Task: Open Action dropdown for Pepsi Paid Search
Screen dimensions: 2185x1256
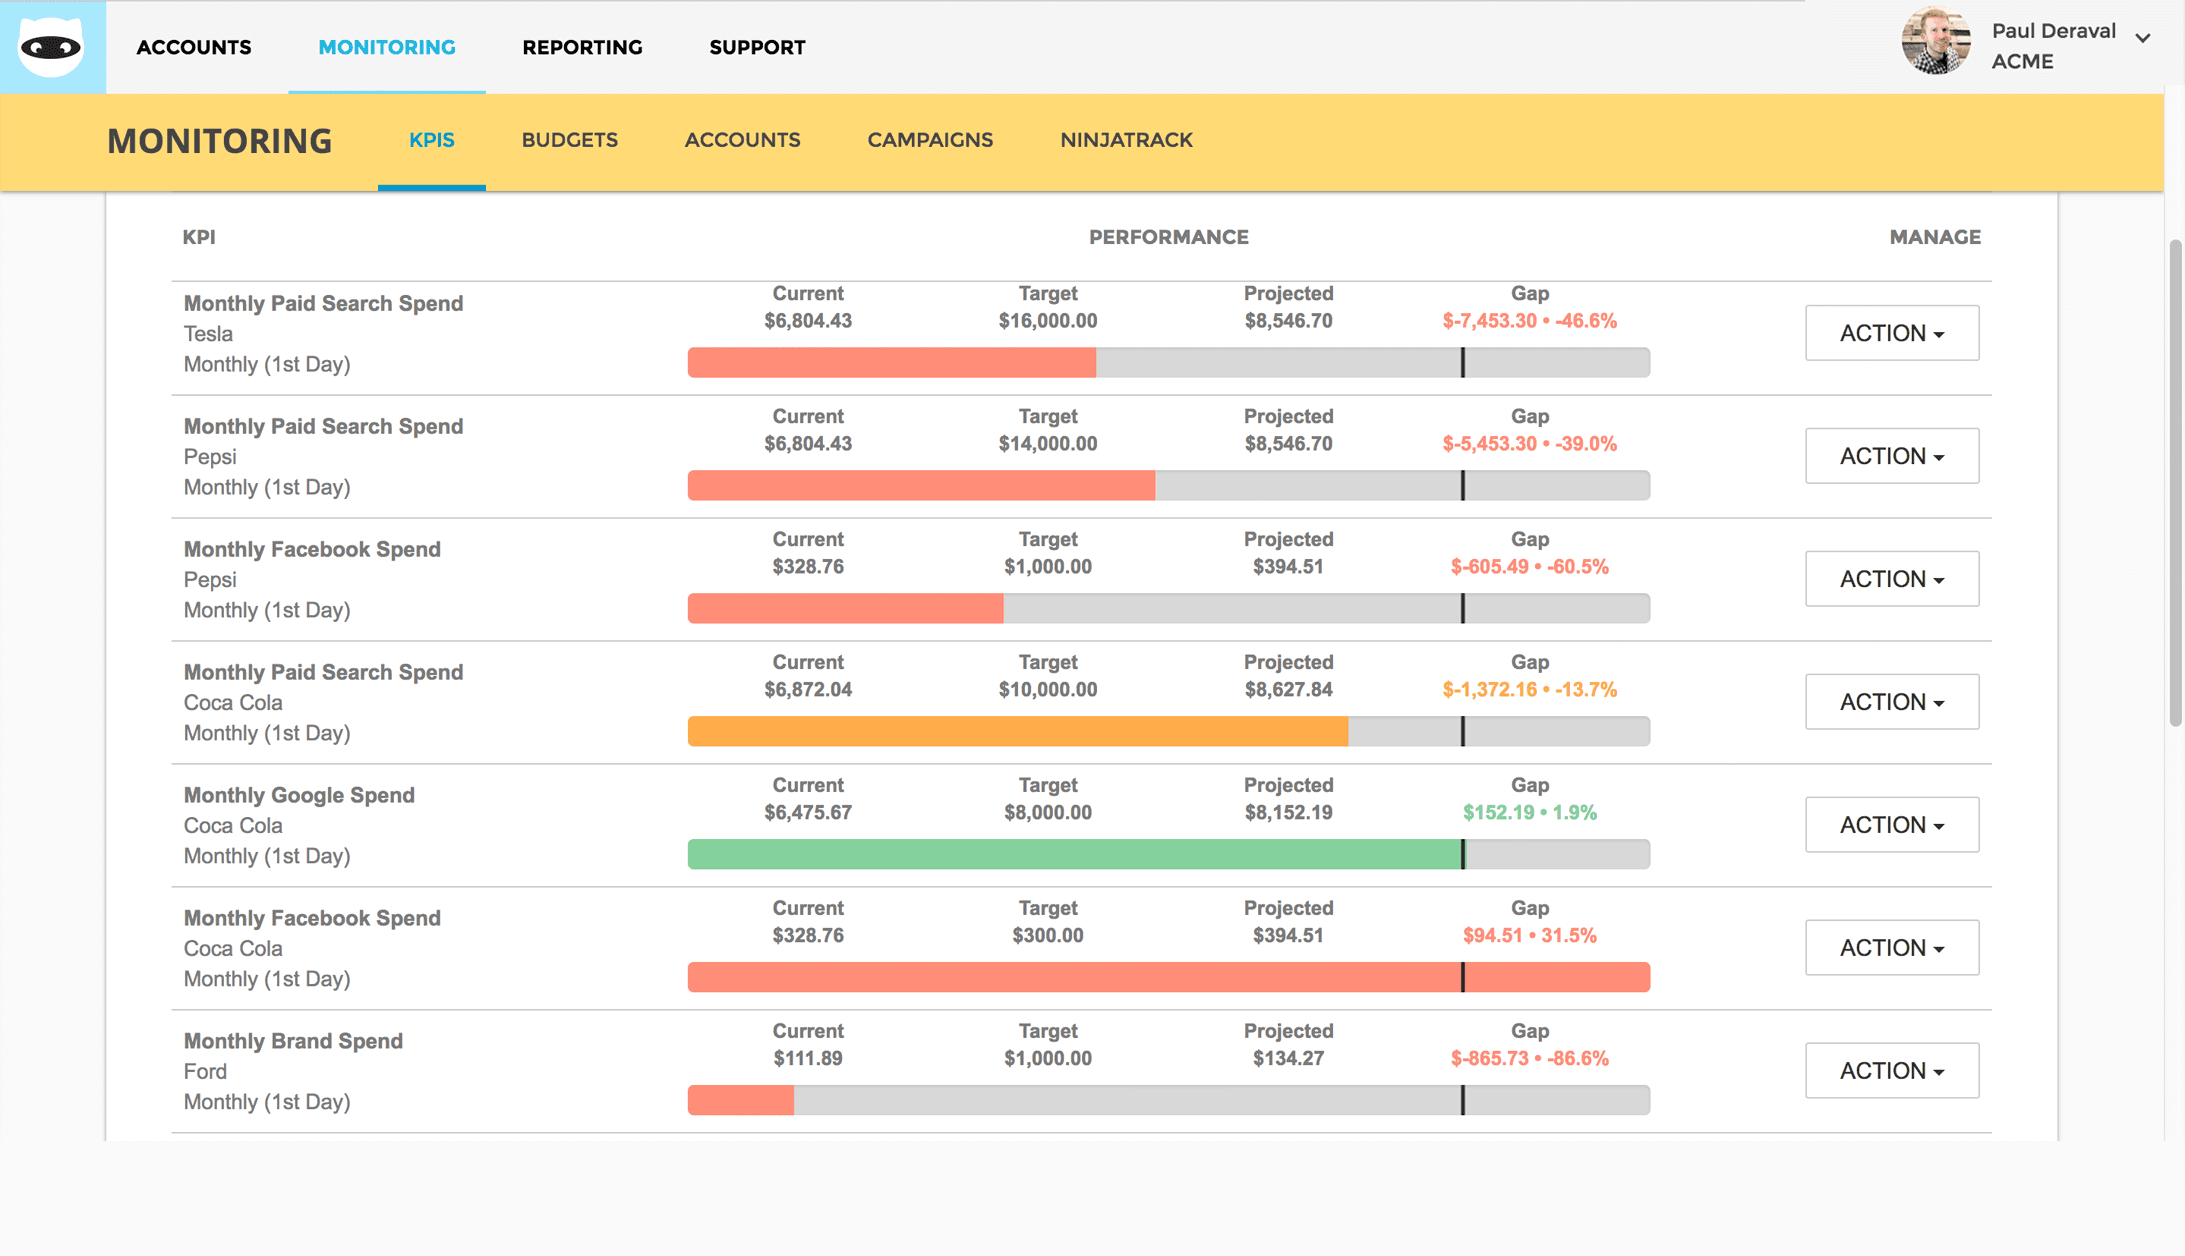Action: click(1892, 456)
